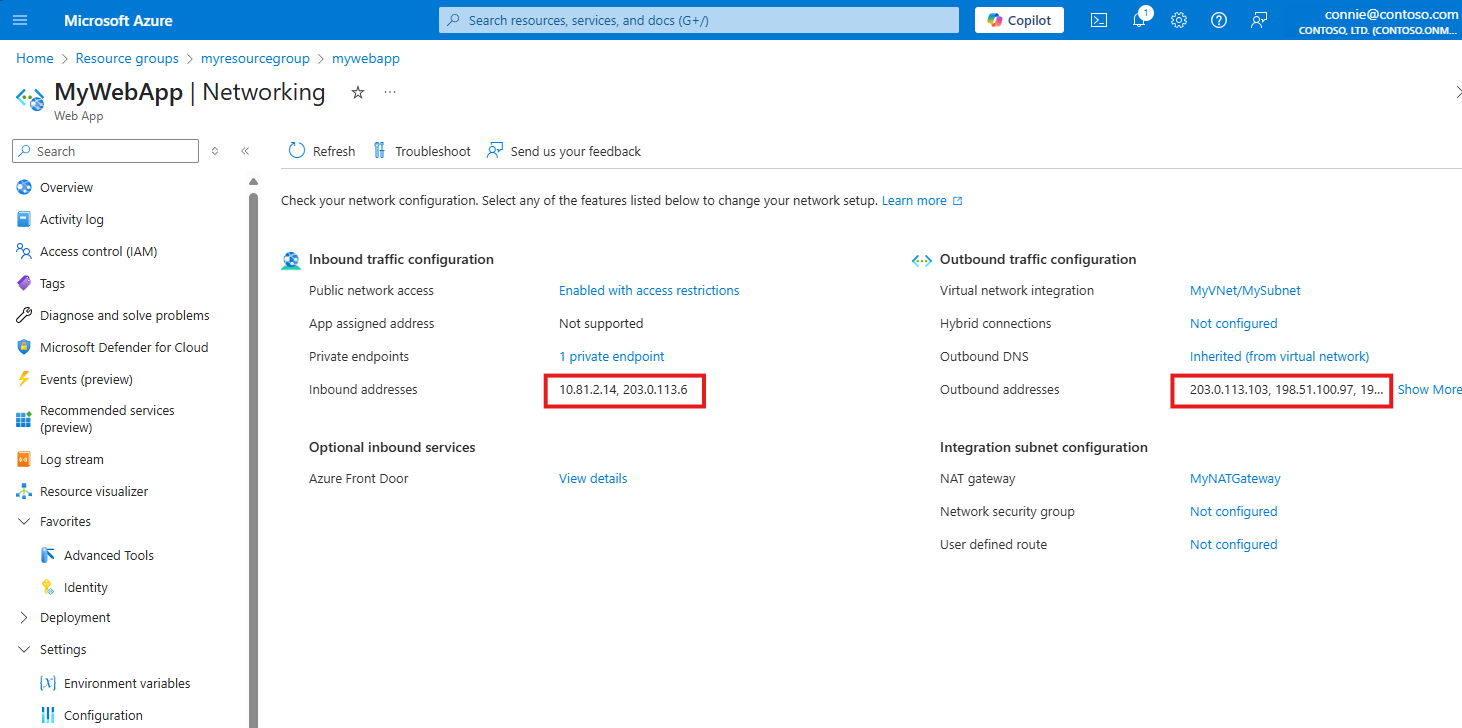
Task: Click the Resource groups breadcrumb
Action: pos(127,58)
